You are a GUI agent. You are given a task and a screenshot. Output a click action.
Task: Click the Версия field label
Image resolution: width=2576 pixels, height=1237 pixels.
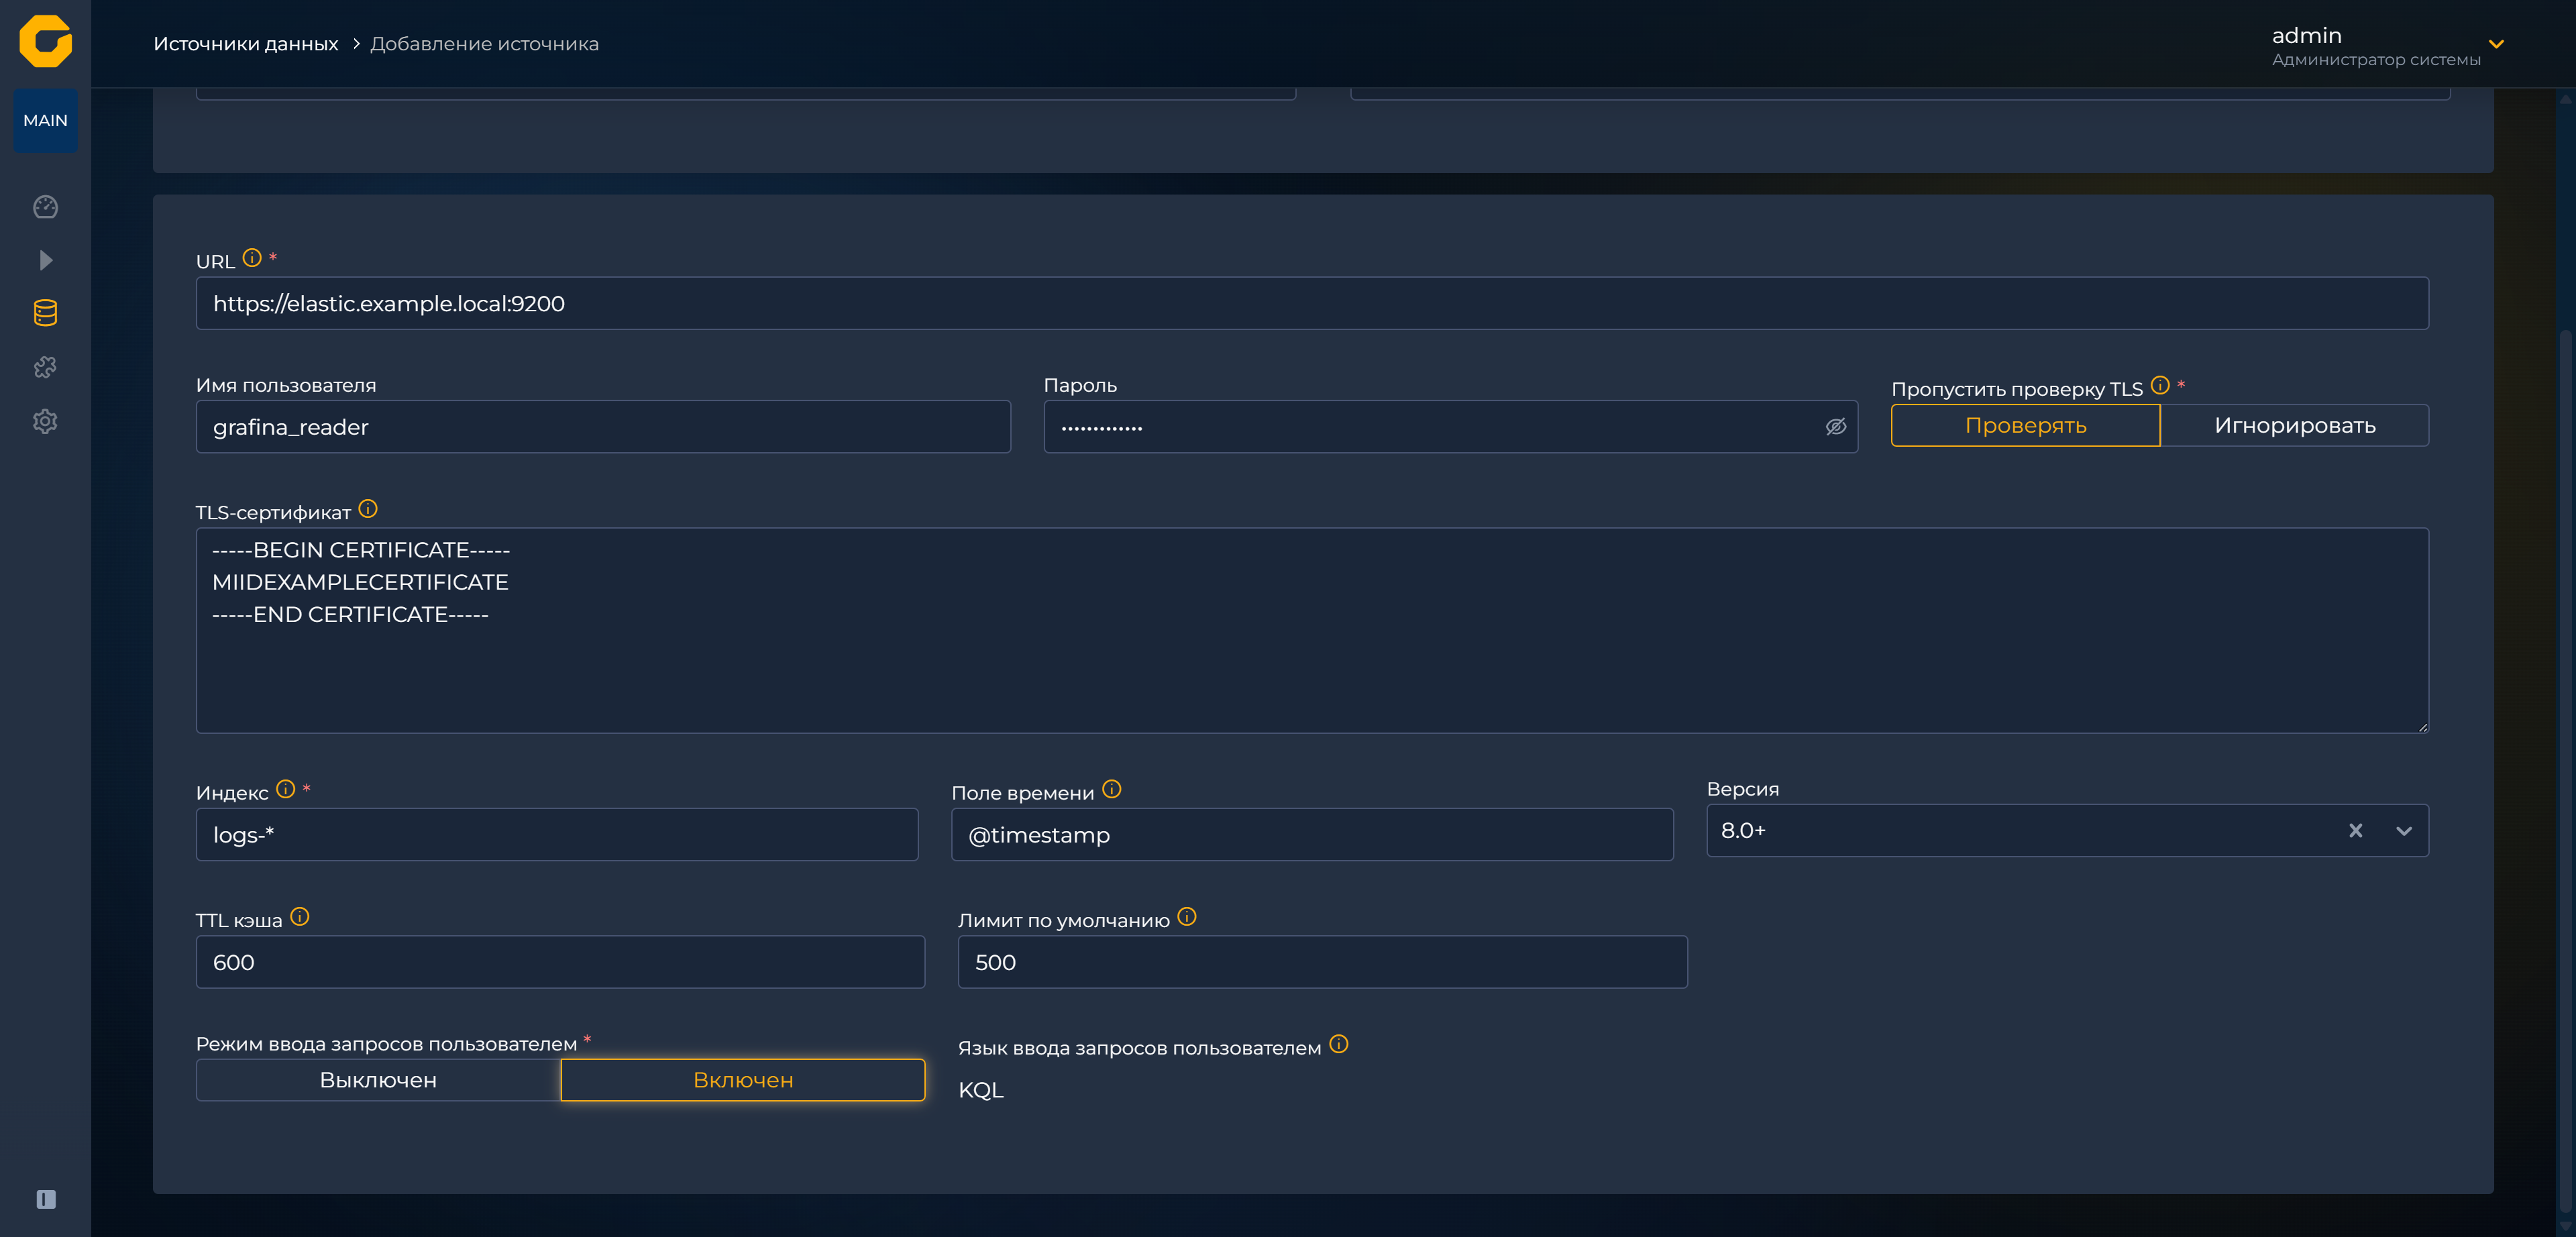click(1743, 789)
